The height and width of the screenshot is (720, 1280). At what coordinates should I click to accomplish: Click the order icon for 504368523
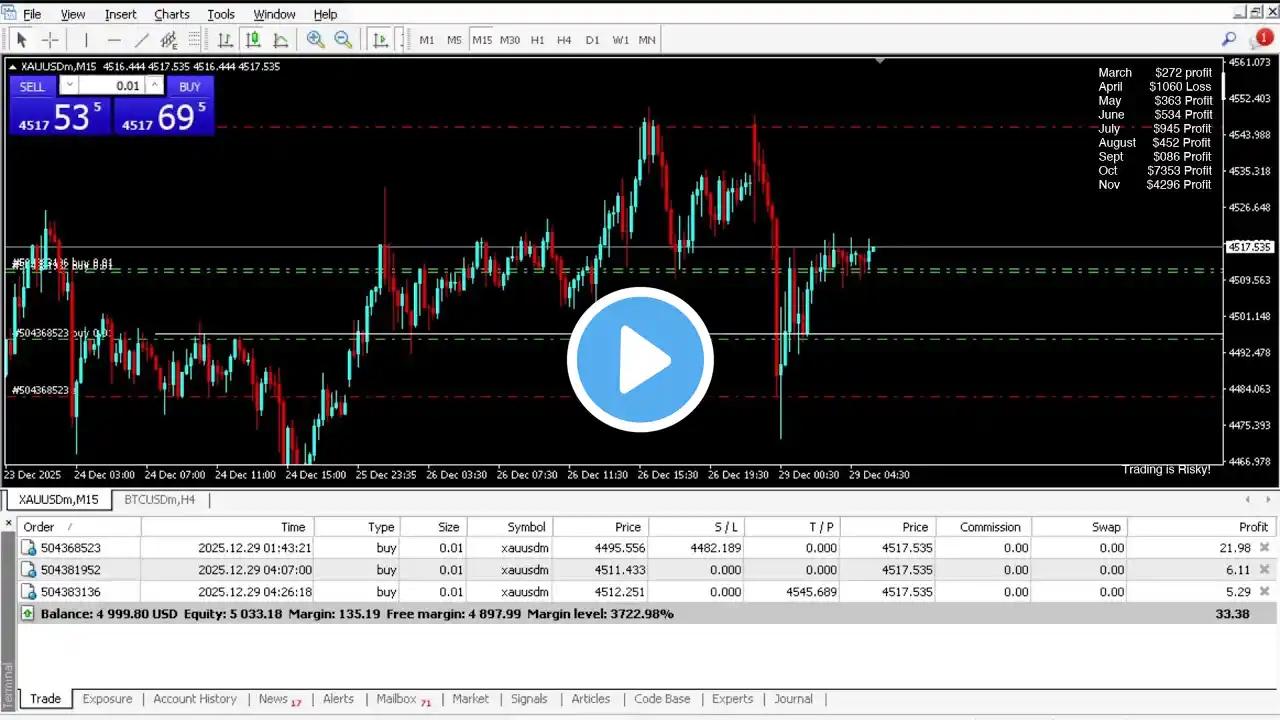click(x=28, y=548)
